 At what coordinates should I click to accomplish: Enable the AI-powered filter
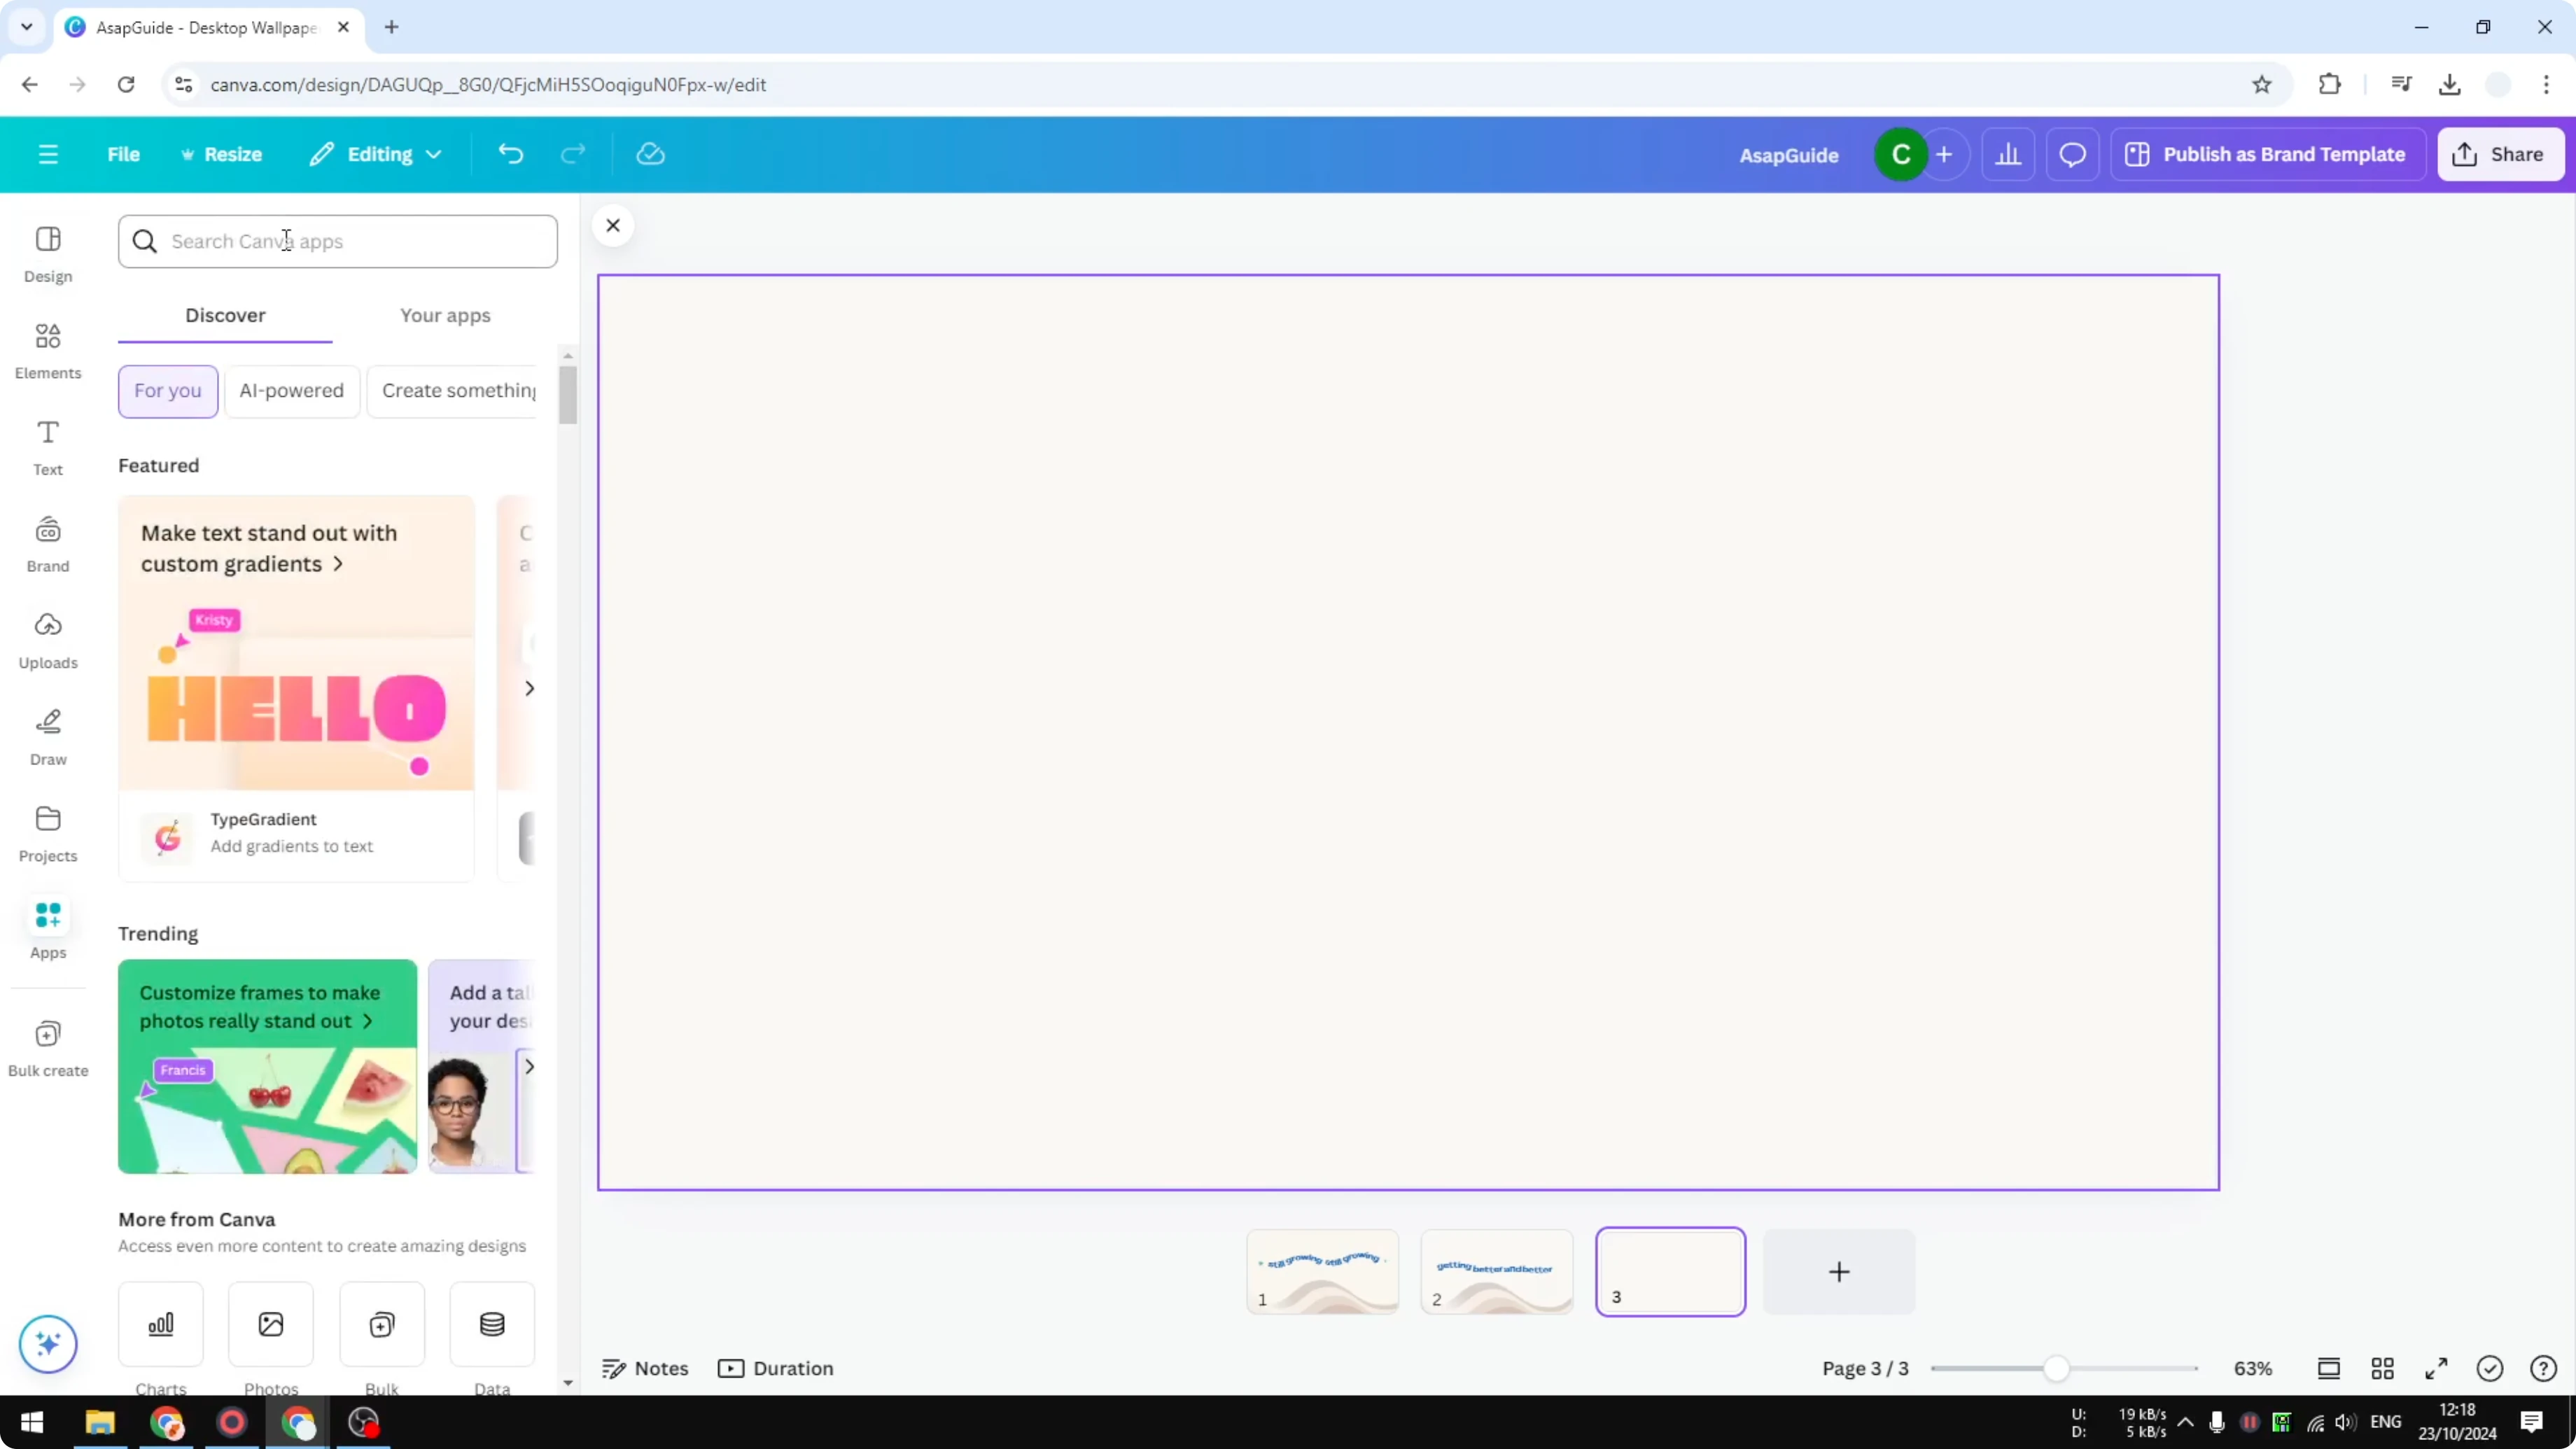(x=291, y=391)
